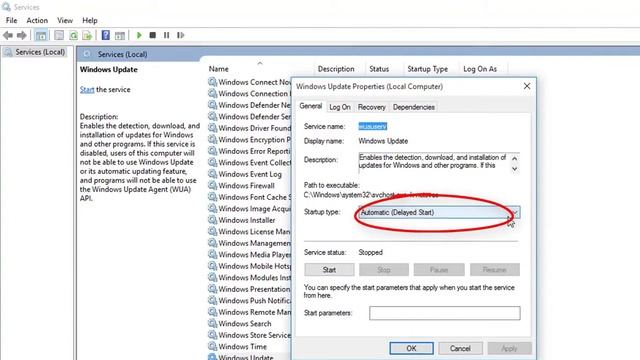Screen dimensions: 640x360
Task: Click the 'Start' the service link
Action: [x=87, y=89]
